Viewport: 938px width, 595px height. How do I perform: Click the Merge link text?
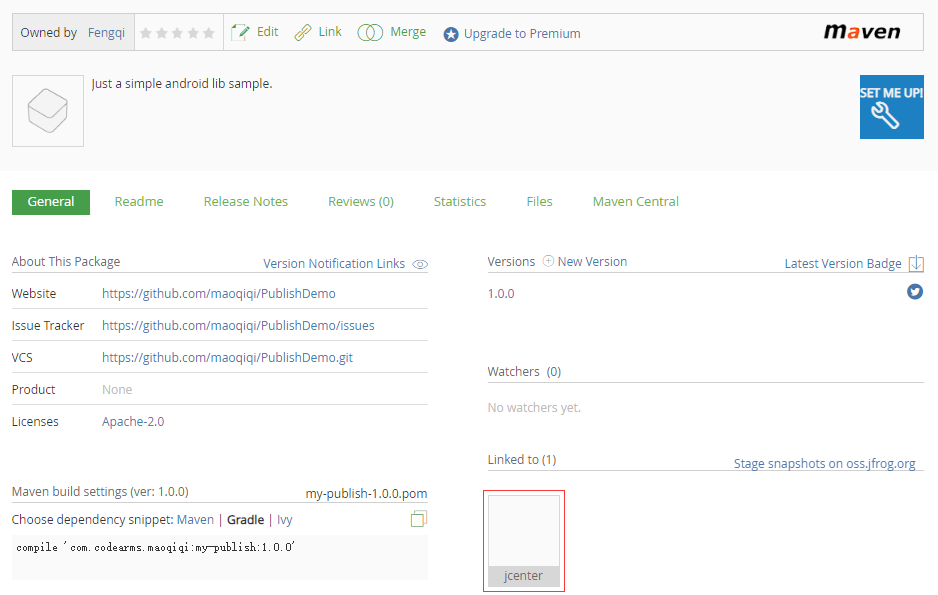coord(408,32)
